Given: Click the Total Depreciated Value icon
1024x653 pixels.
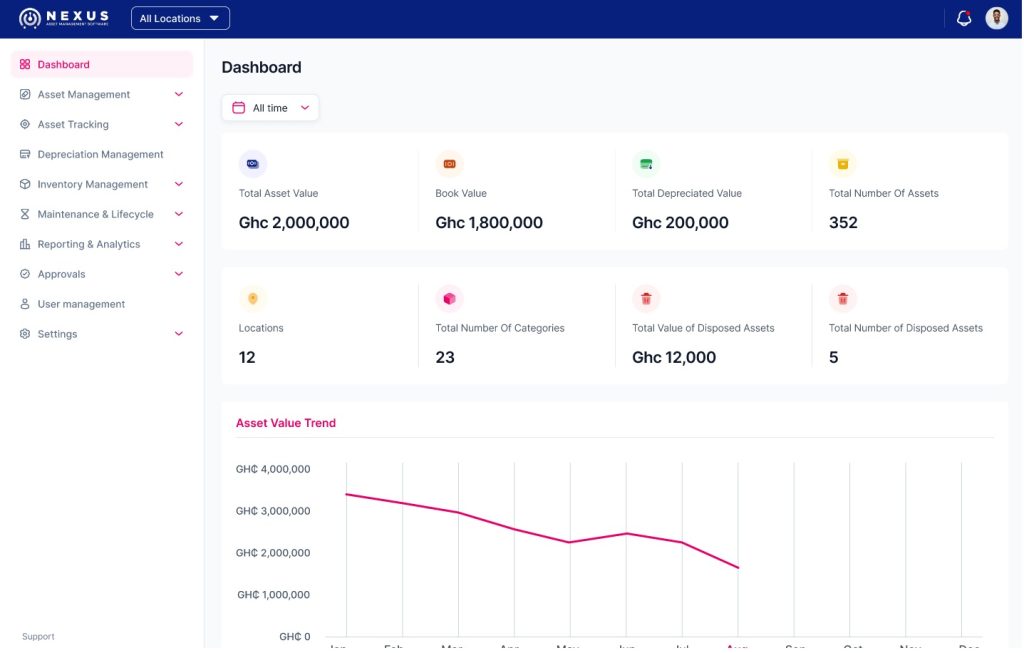Looking at the screenshot, I should click(646, 163).
